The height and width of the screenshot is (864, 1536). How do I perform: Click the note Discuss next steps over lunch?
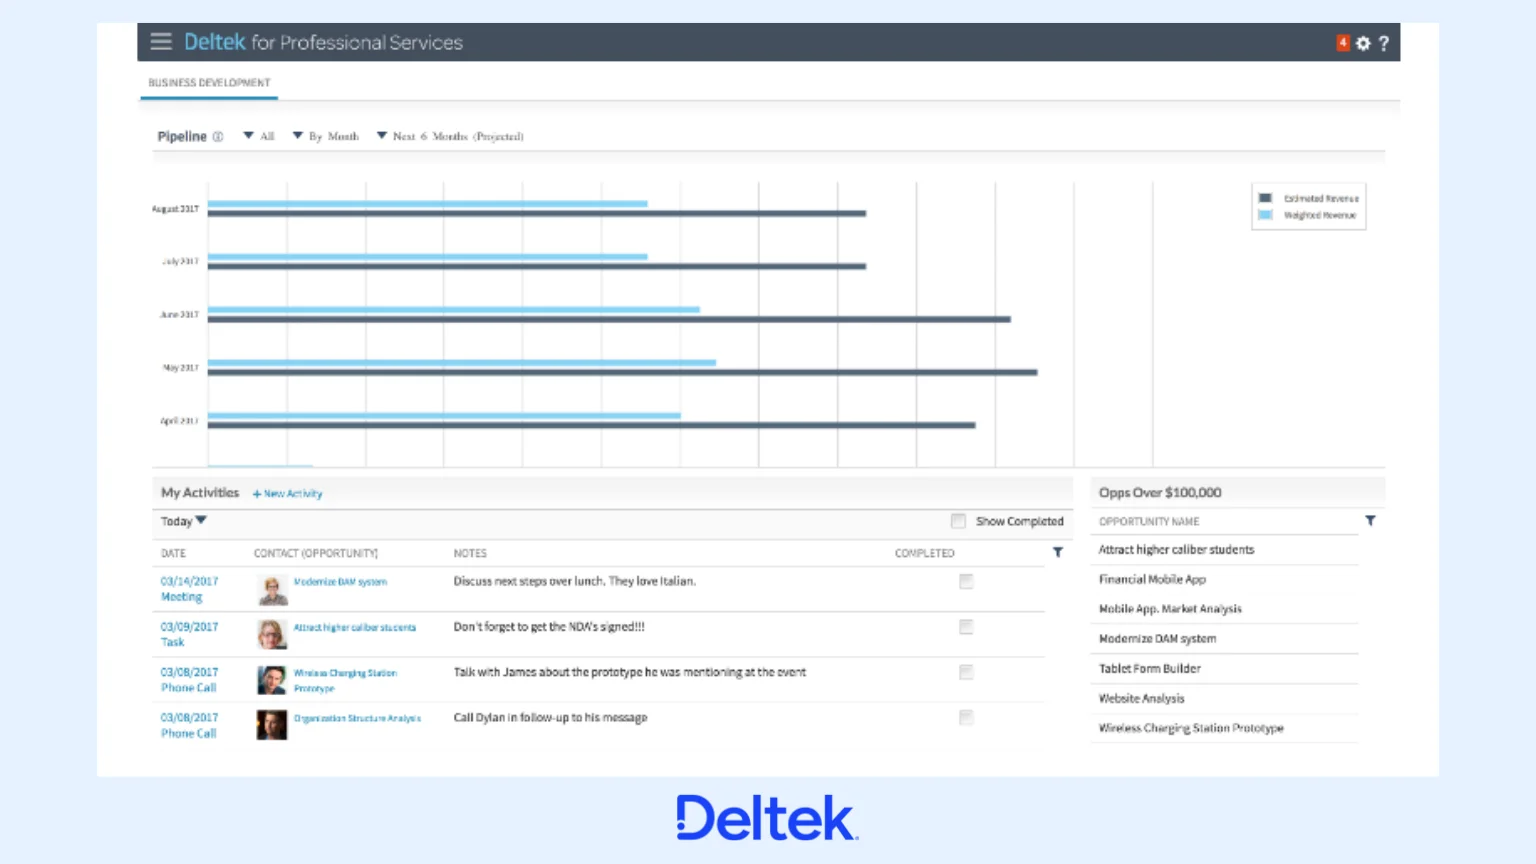tap(574, 581)
